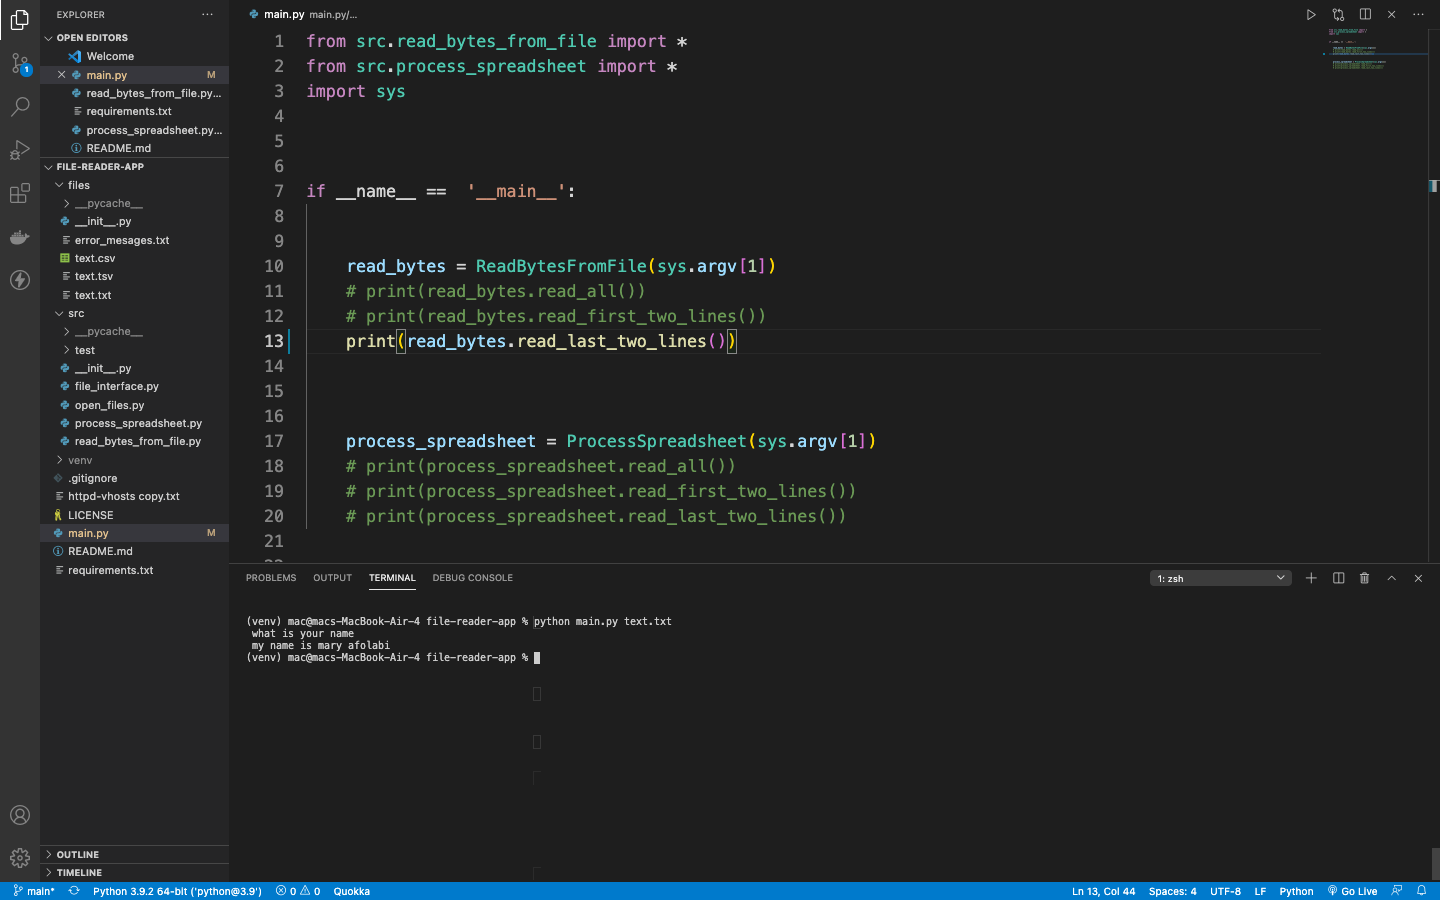
Task: Open the zsh terminal selector dropdown
Action: (x=1220, y=578)
